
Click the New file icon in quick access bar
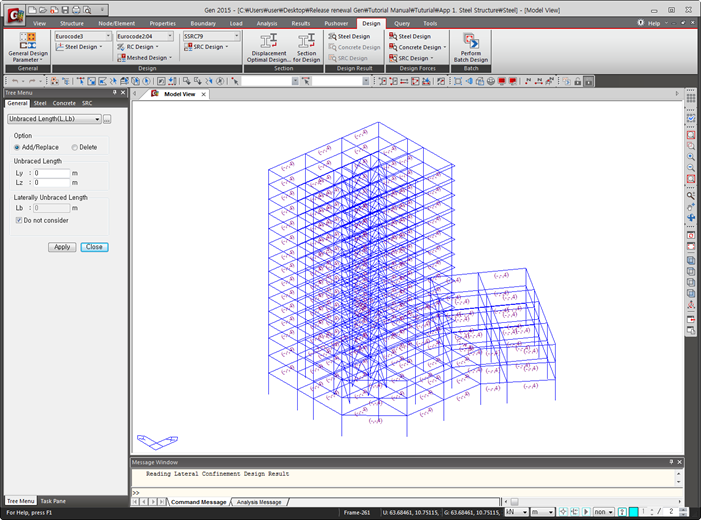32,9
